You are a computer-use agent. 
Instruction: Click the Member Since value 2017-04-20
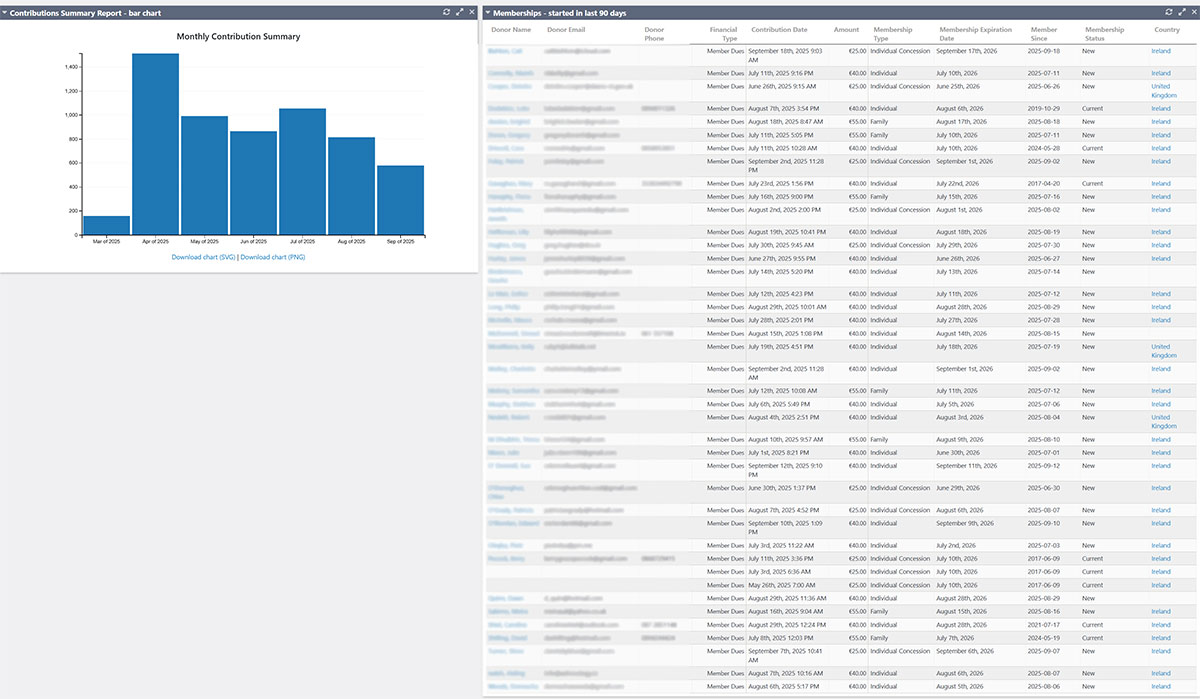[x=1044, y=184]
